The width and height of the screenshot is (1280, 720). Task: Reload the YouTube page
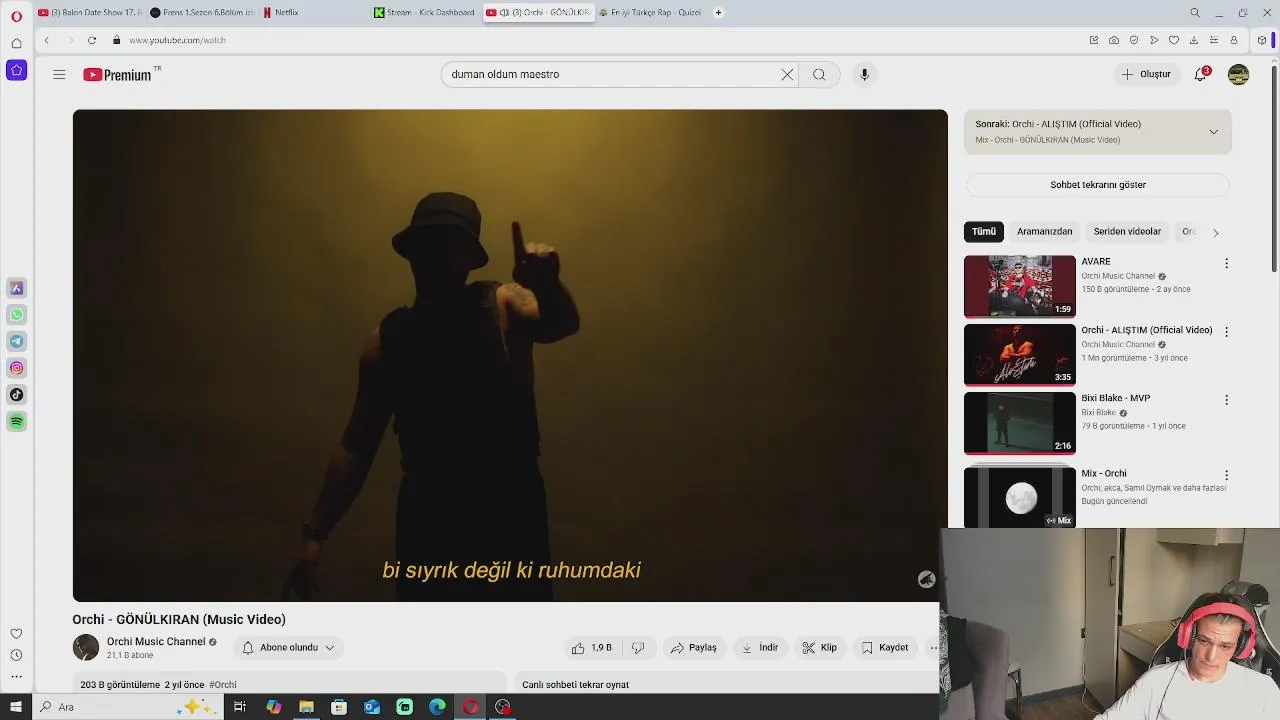pos(92,40)
